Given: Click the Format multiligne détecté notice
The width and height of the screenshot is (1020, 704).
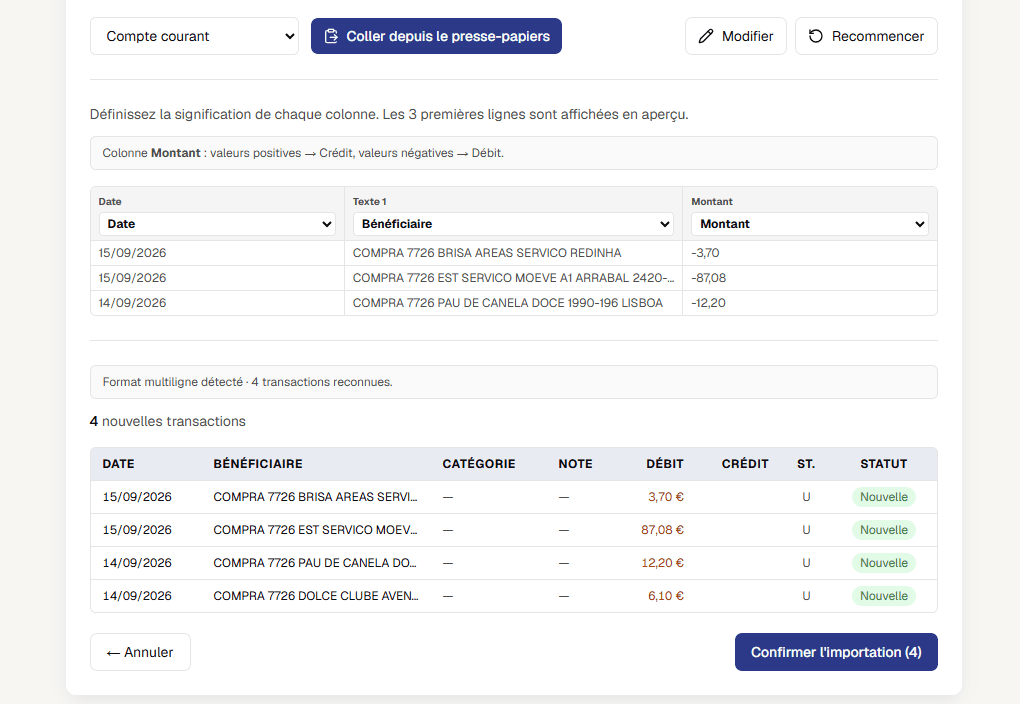Looking at the screenshot, I should [514, 382].
